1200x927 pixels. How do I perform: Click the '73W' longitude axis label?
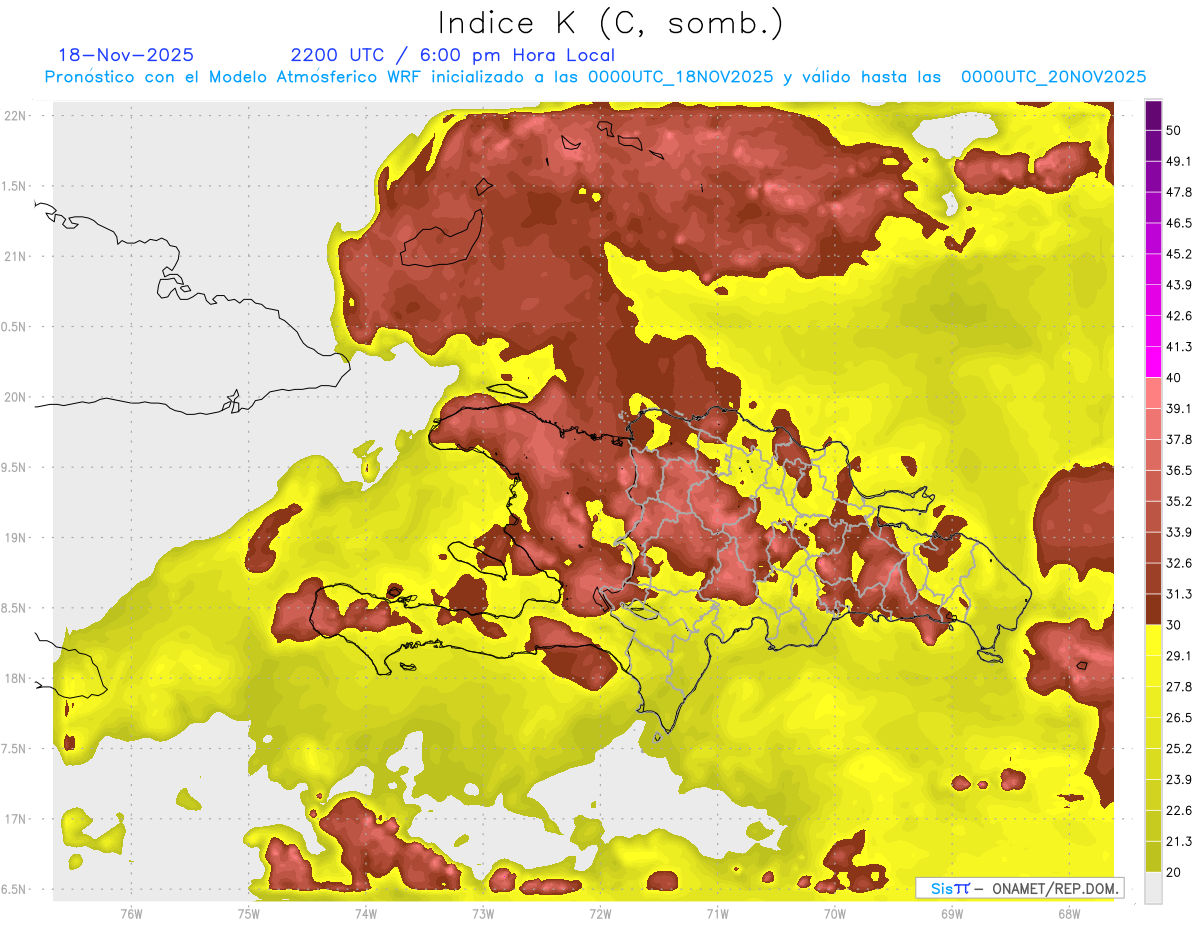[483, 913]
